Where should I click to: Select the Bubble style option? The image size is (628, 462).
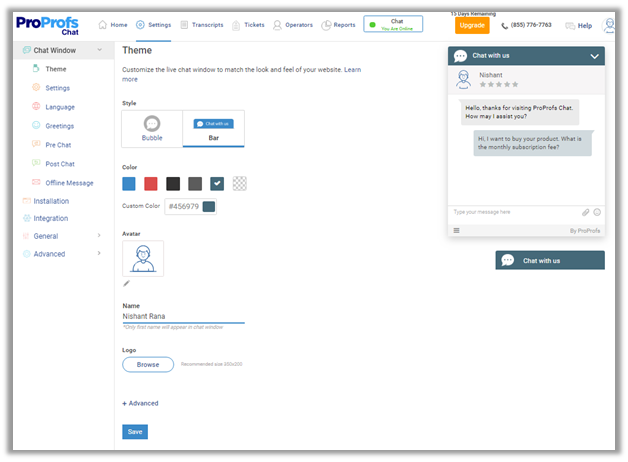click(x=152, y=129)
